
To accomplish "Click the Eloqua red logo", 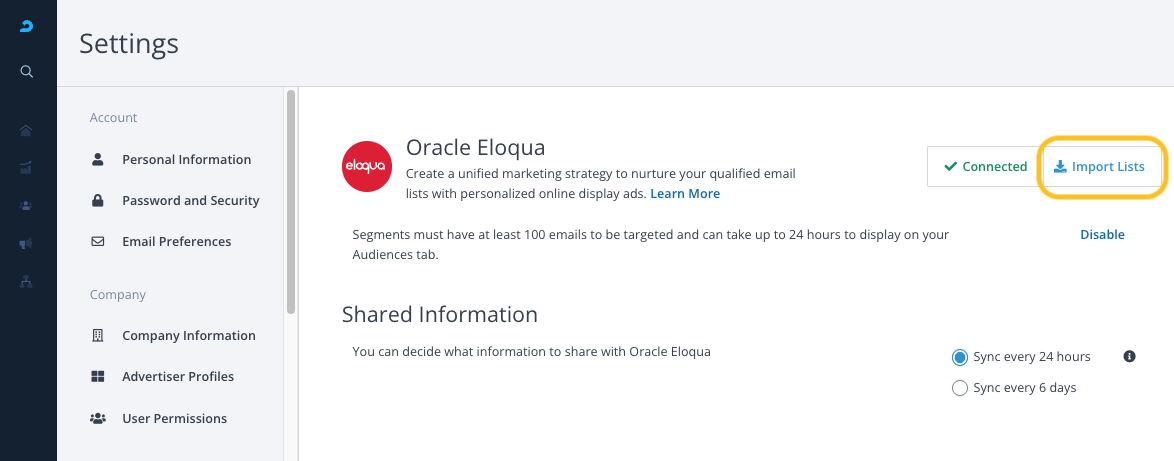I will tap(367, 166).
